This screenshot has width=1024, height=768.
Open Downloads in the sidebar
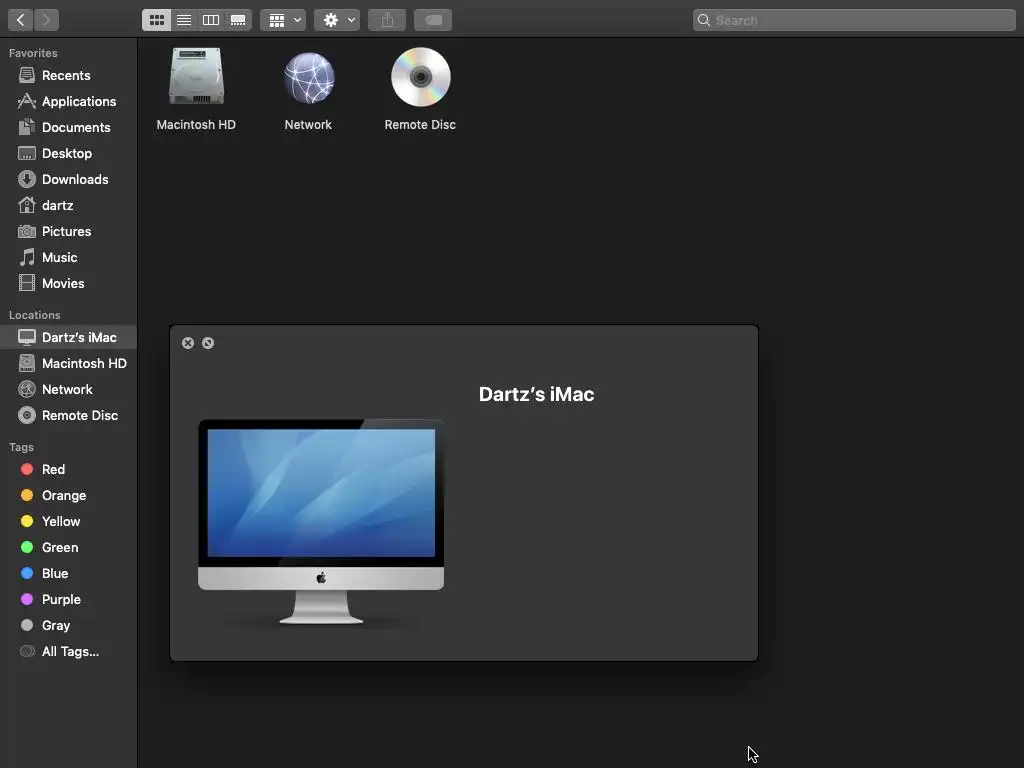click(x=69, y=180)
